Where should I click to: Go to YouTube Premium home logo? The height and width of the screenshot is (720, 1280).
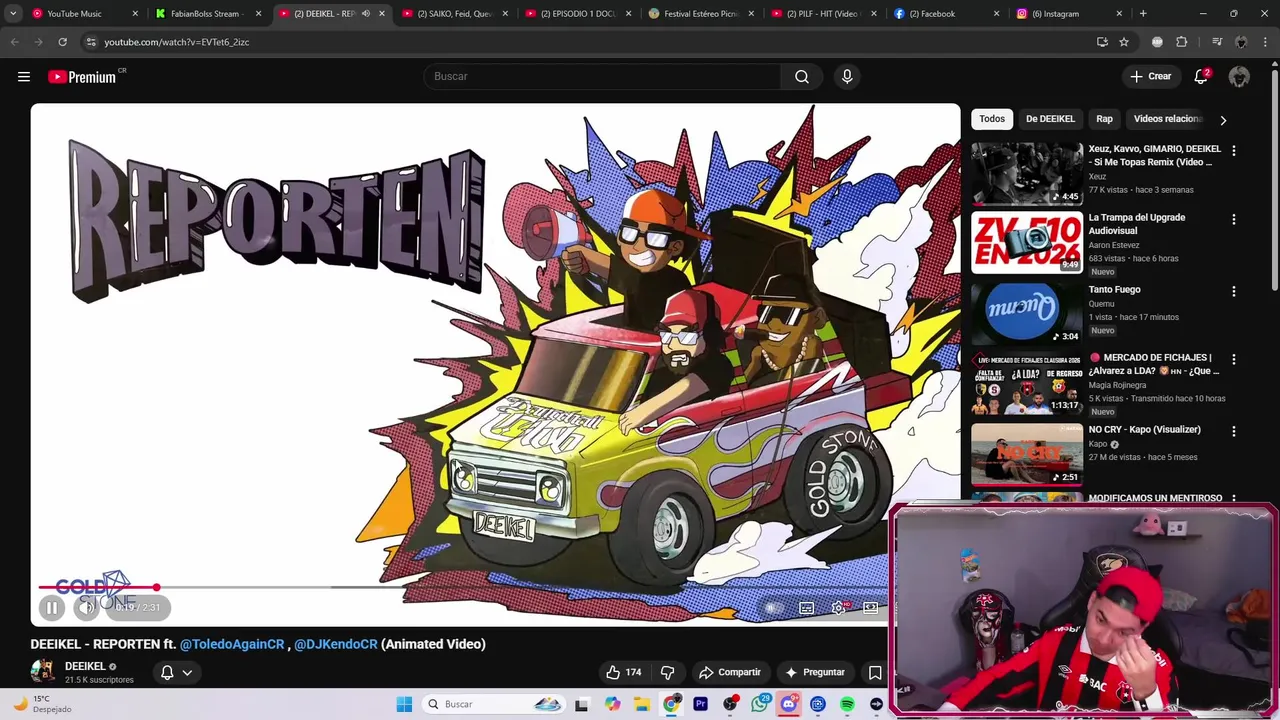click(83, 77)
